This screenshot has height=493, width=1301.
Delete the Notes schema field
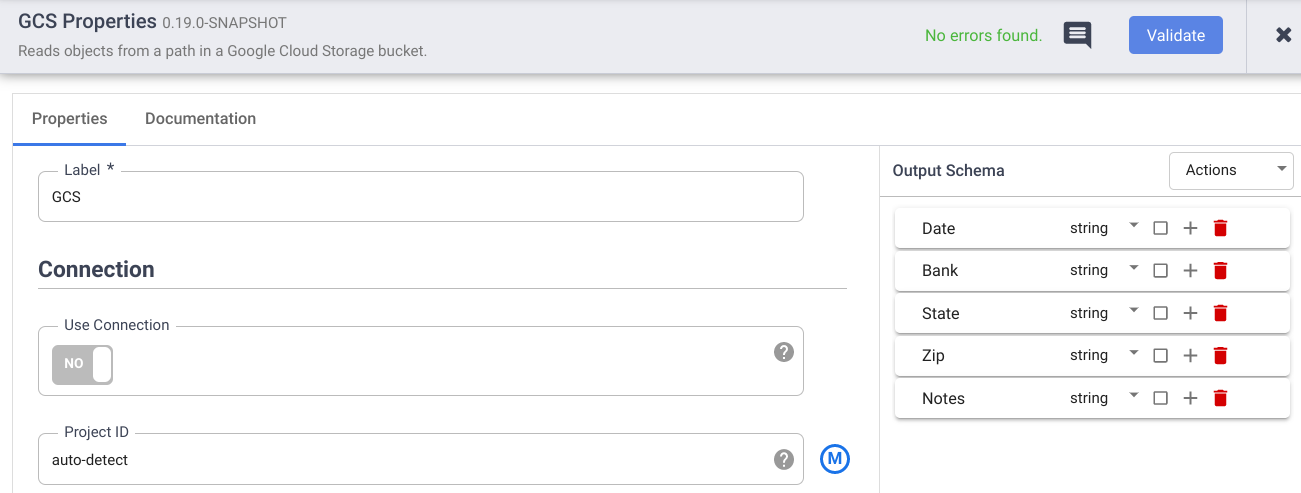point(1220,398)
